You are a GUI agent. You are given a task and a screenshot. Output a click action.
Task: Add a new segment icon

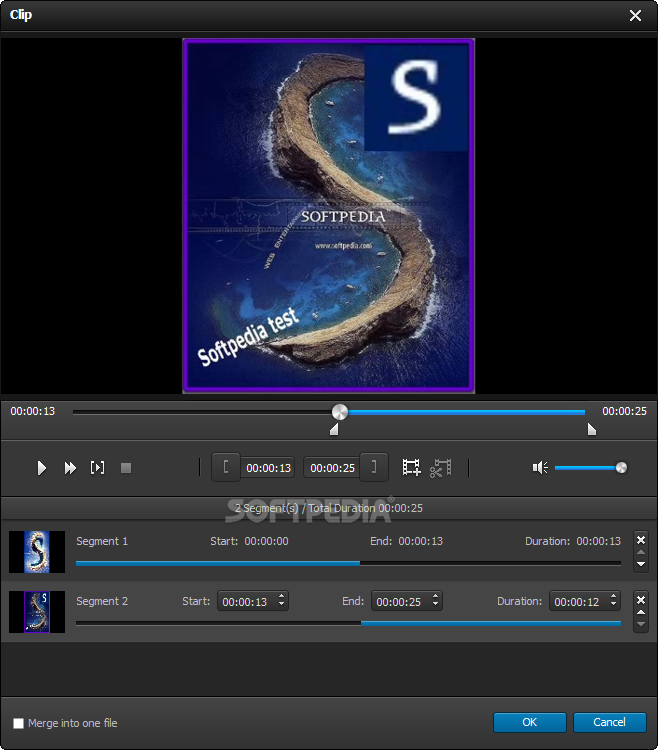click(411, 467)
